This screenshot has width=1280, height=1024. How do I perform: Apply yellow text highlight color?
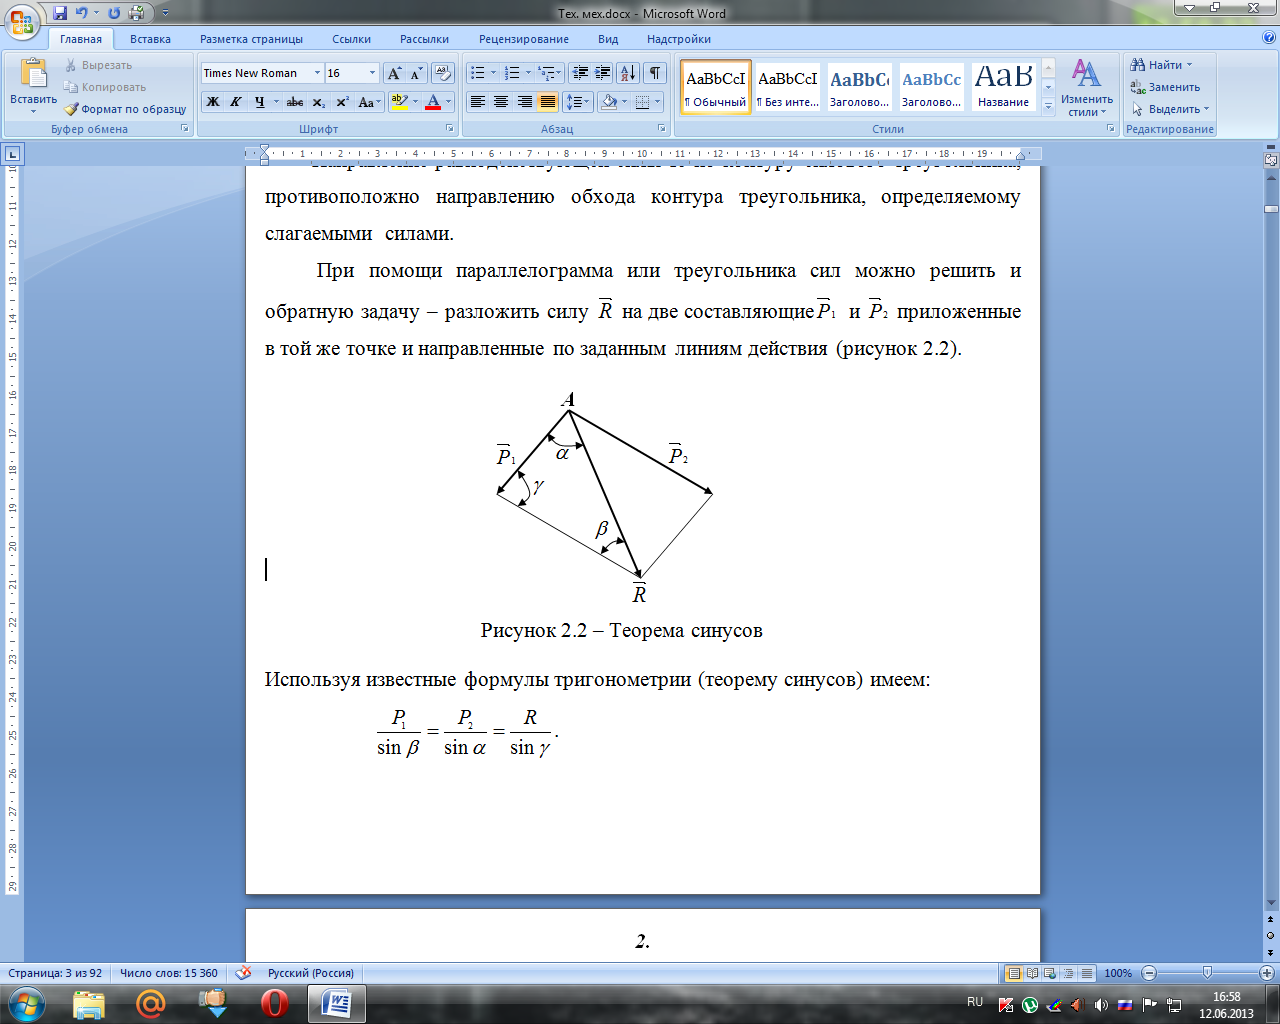[x=399, y=102]
